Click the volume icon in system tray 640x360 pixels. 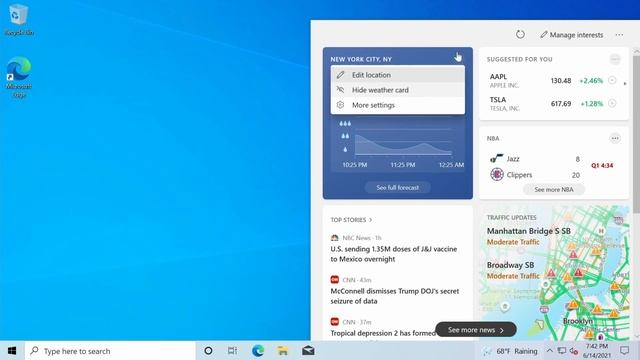click(x=574, y=351)
